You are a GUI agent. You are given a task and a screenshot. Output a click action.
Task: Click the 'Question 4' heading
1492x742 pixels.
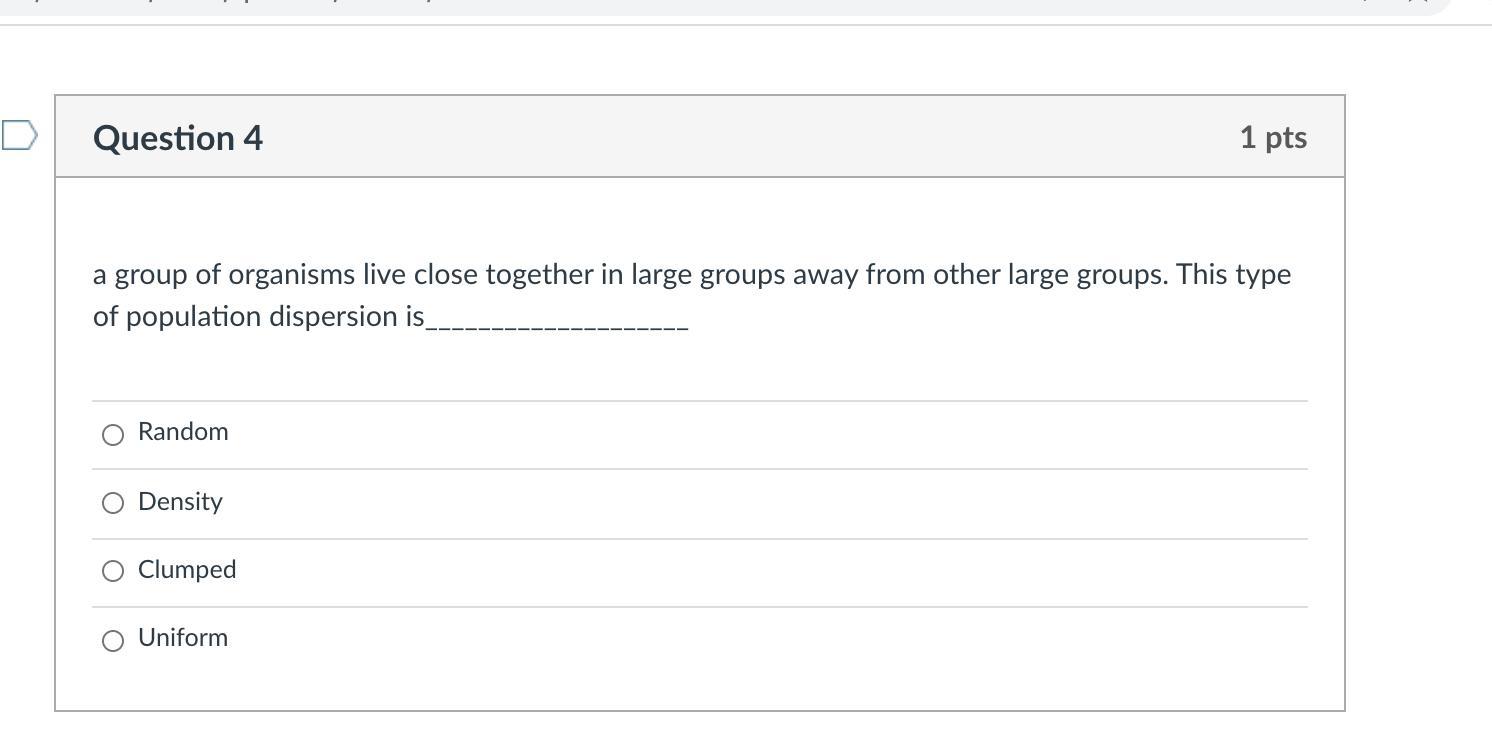[x=178, y=138]
